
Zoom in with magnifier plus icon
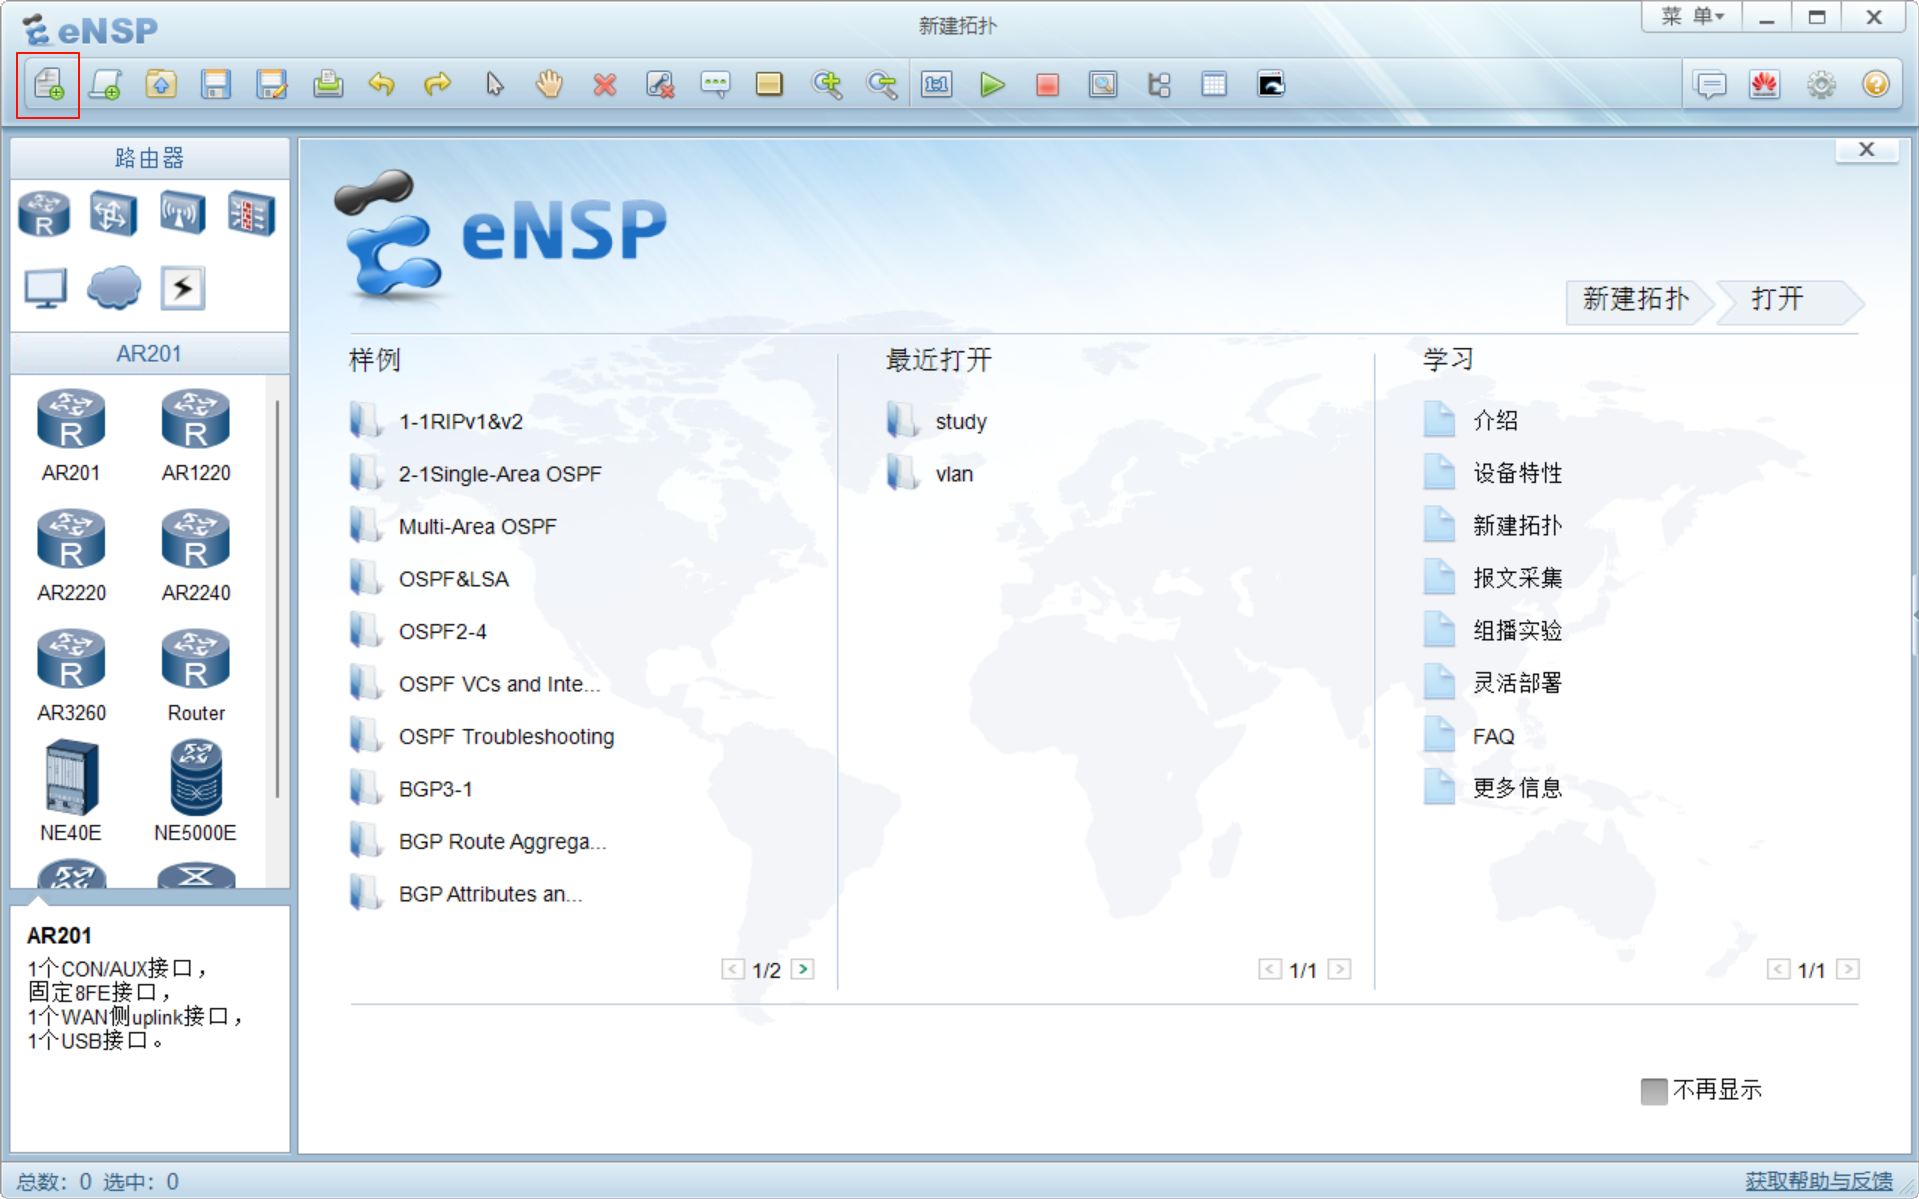coord(827,85)
